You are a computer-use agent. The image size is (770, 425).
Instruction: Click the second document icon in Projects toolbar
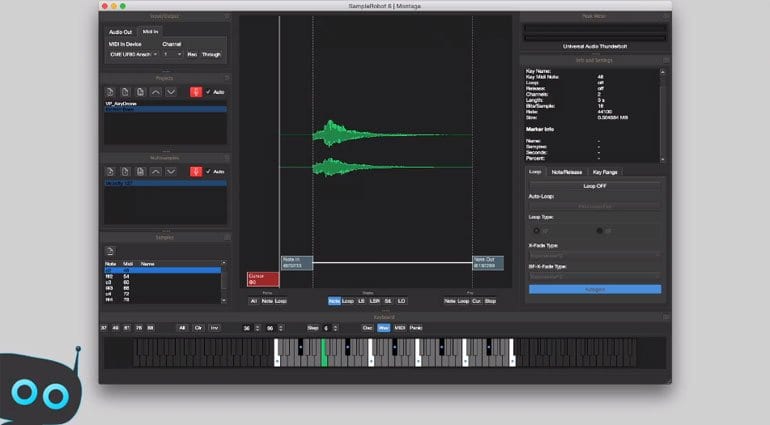[x=125, y=92]
